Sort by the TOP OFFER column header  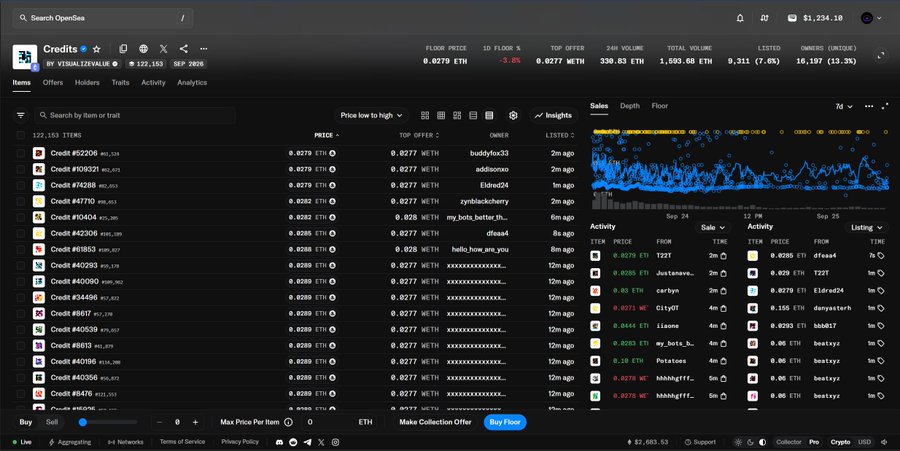[x=419, y=135]
